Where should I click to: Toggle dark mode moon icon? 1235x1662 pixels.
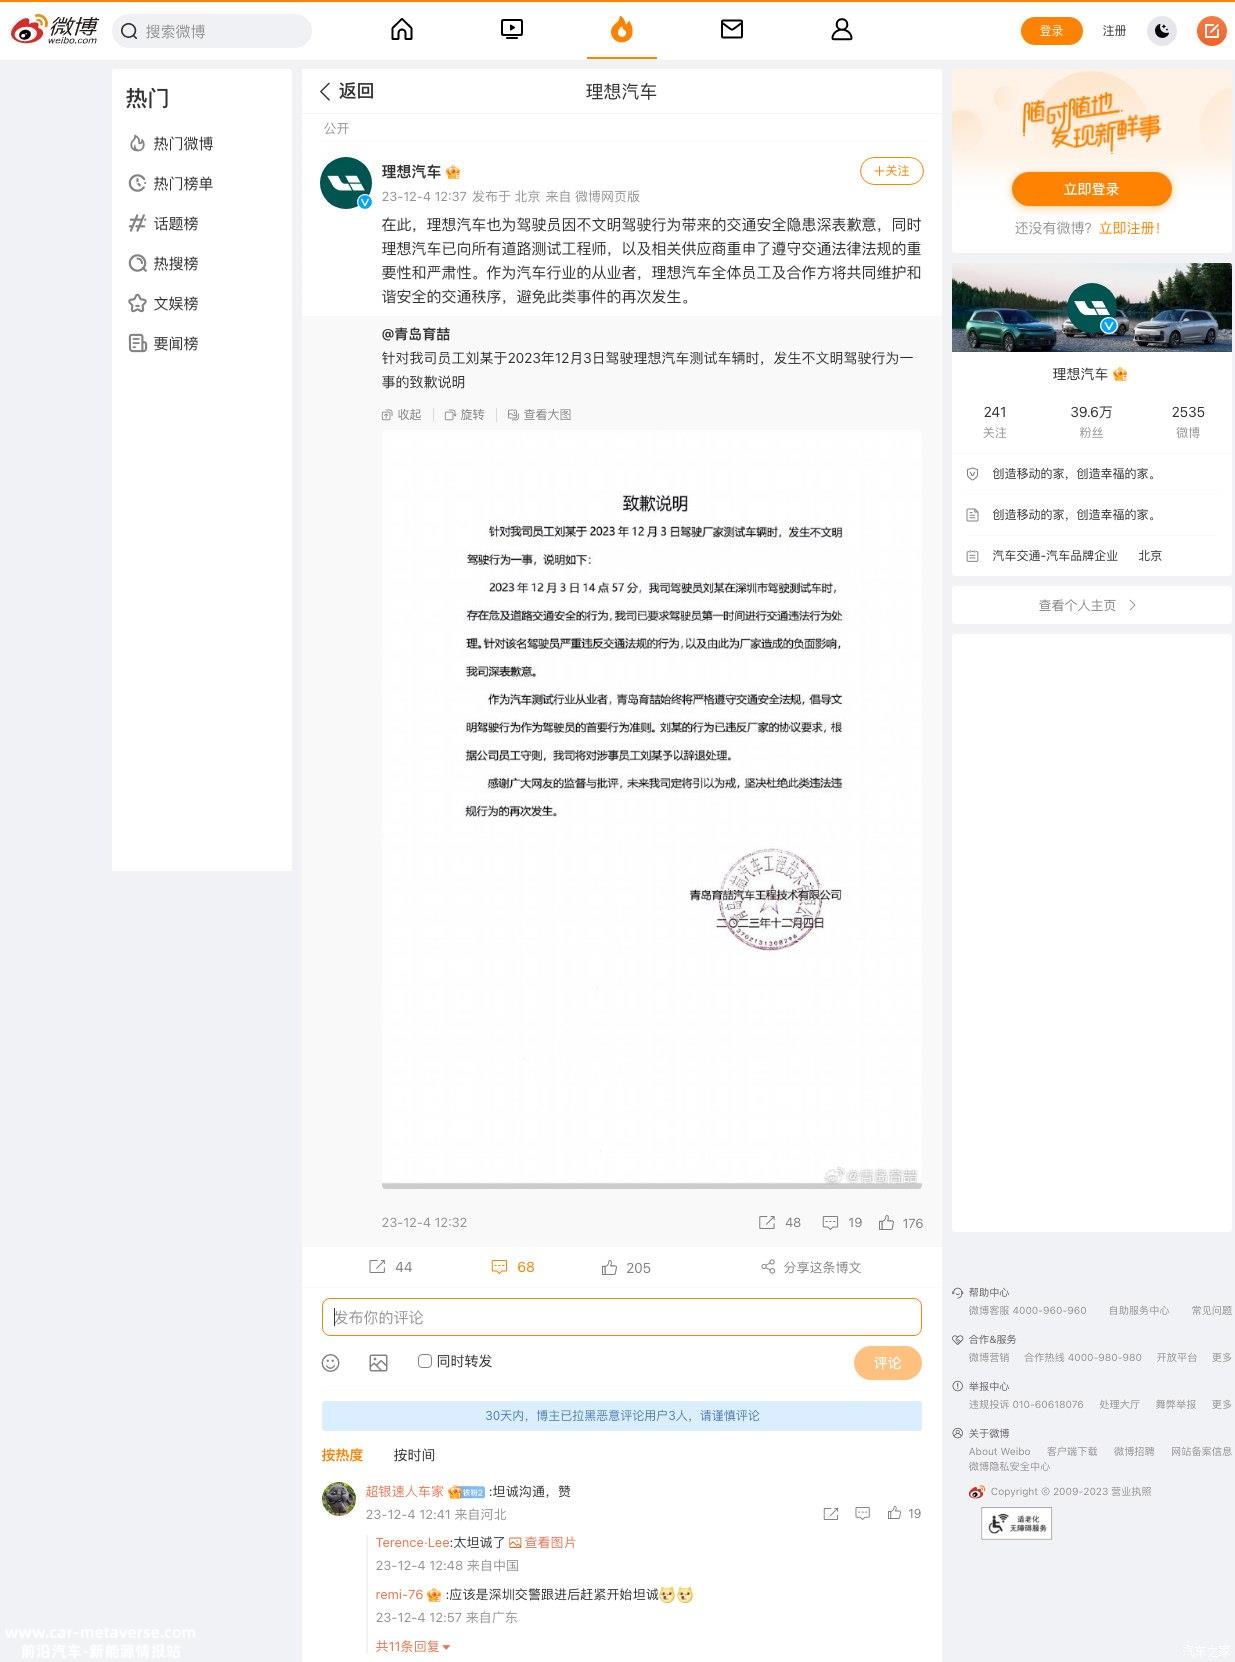(x=1162, y=31)
